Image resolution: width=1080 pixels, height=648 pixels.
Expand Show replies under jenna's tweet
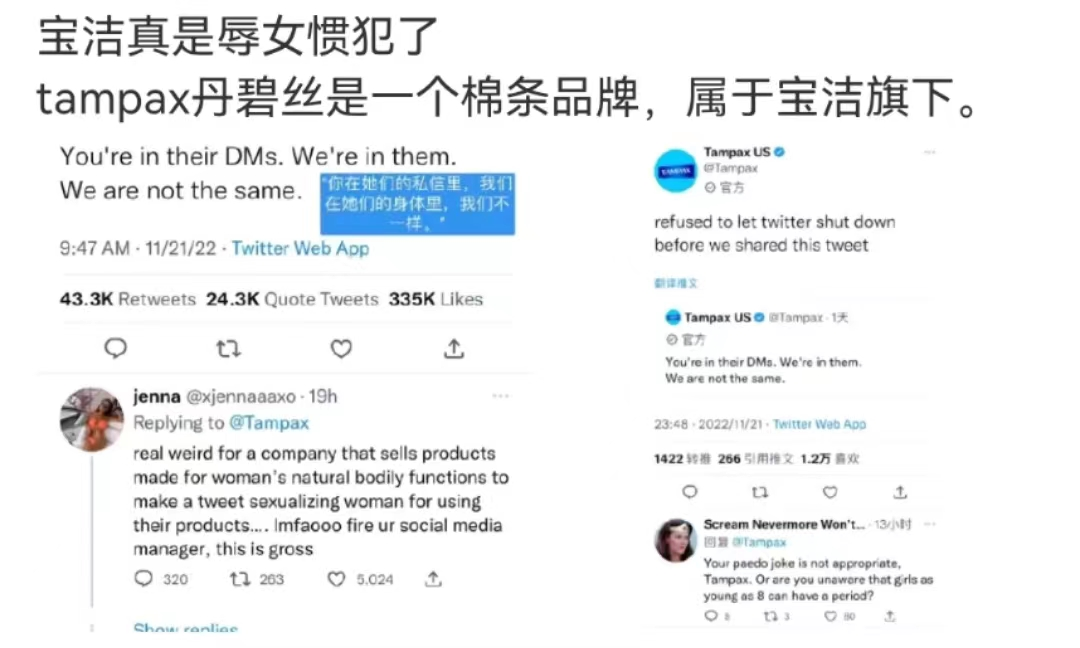coord(185,628)
